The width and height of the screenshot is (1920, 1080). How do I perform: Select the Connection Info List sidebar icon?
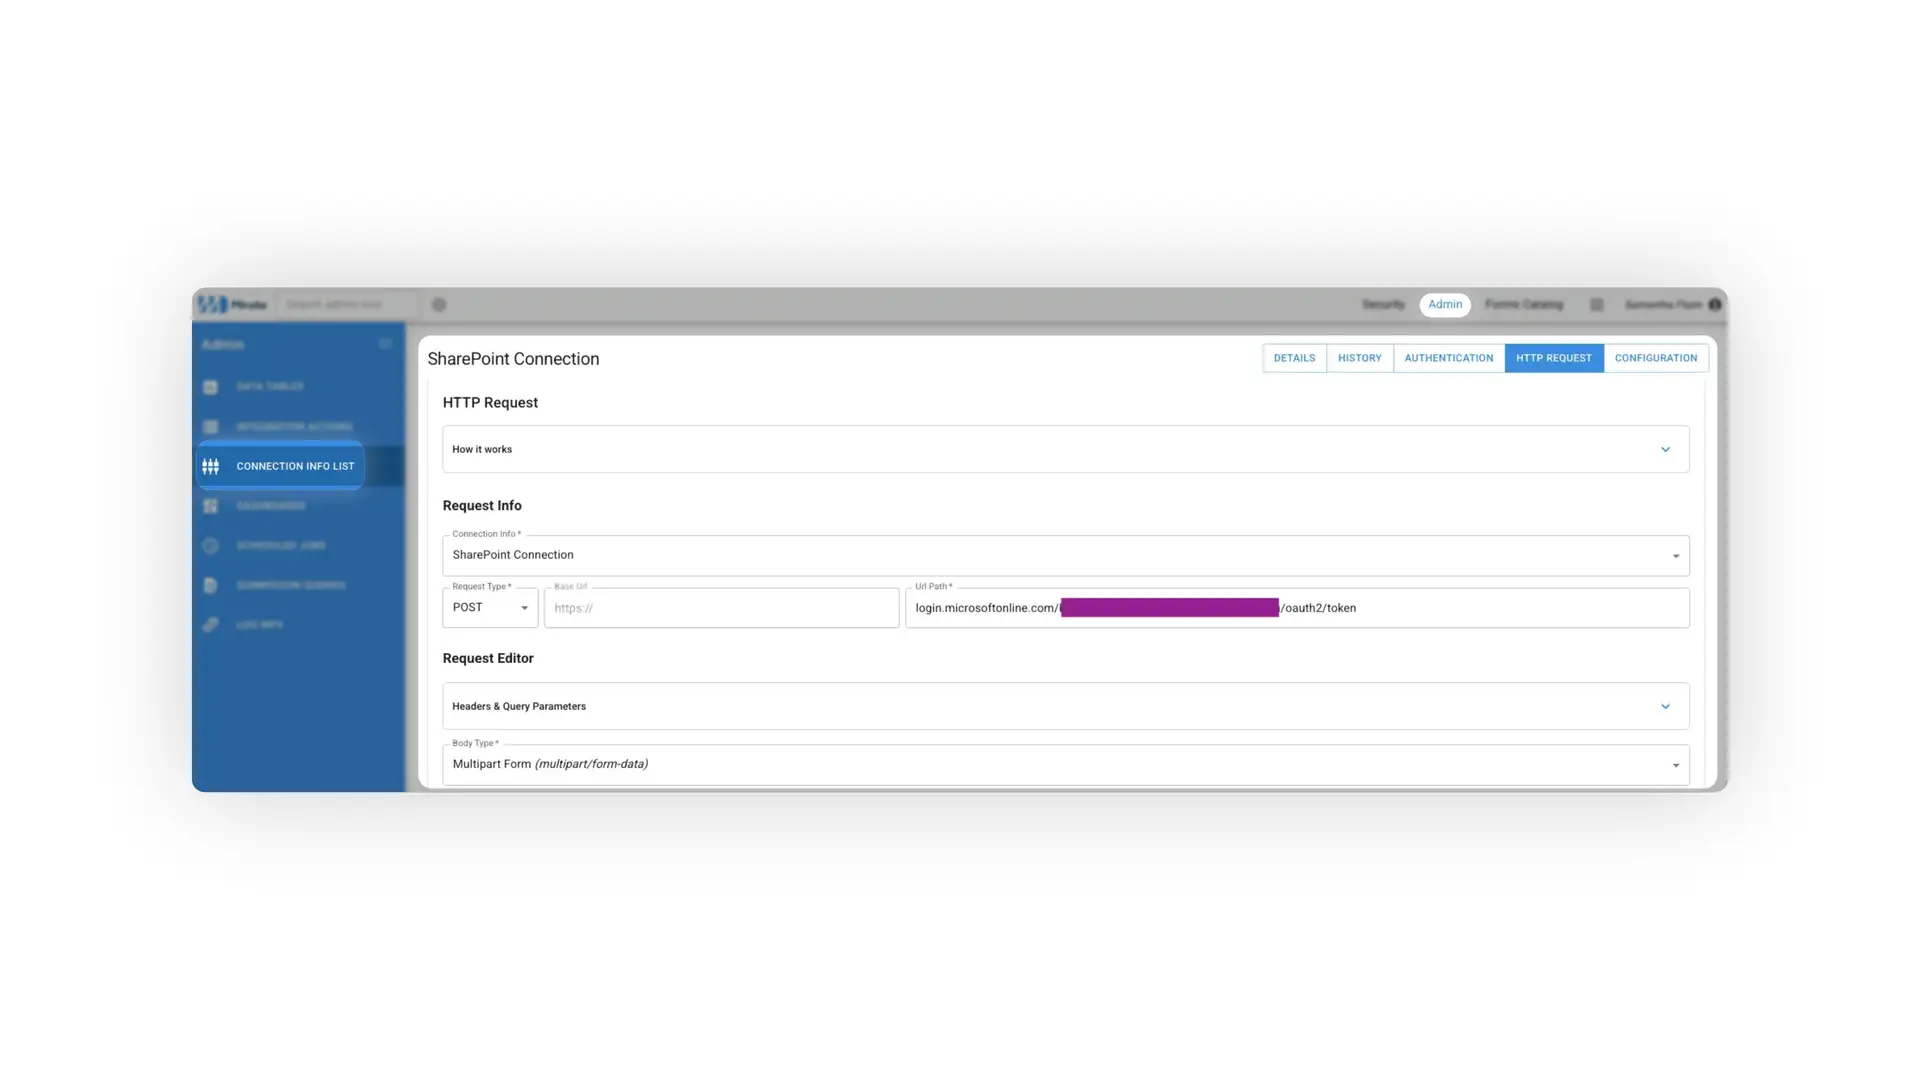click(x=211, y=466)
